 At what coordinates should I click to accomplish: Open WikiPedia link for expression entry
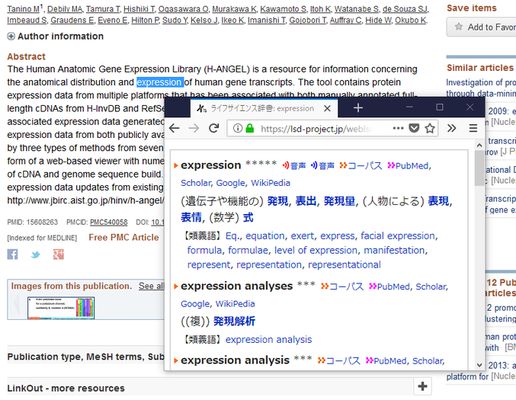(270, 183)
